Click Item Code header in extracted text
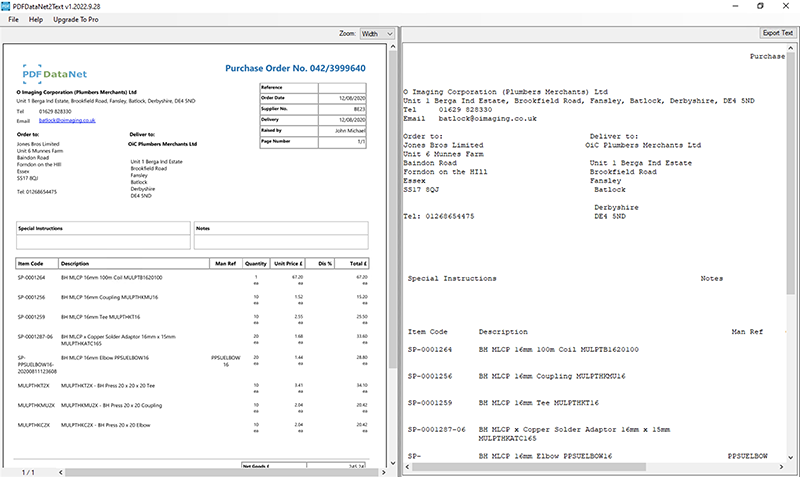800x477 pixels. pos(428,332)
